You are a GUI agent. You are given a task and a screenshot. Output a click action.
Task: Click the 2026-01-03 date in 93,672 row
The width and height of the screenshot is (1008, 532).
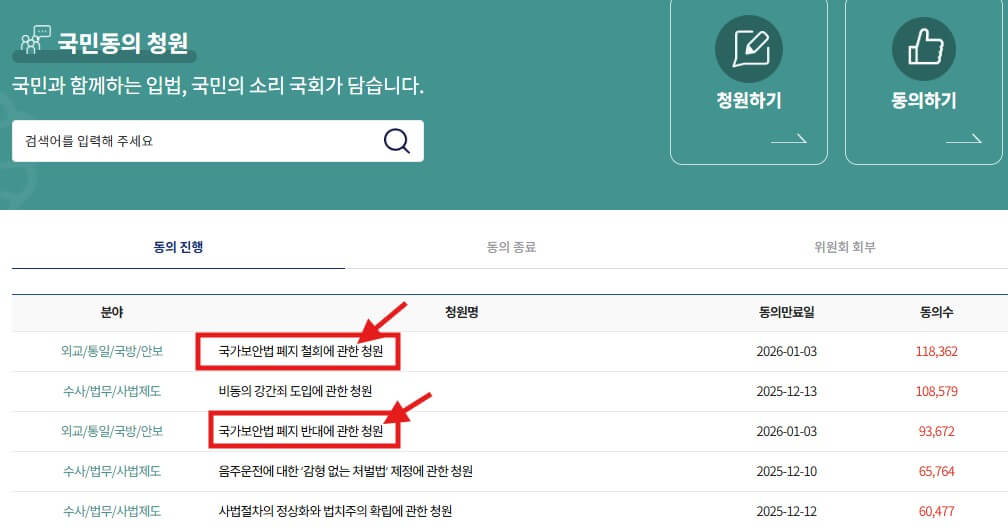[x=786, y=431]
